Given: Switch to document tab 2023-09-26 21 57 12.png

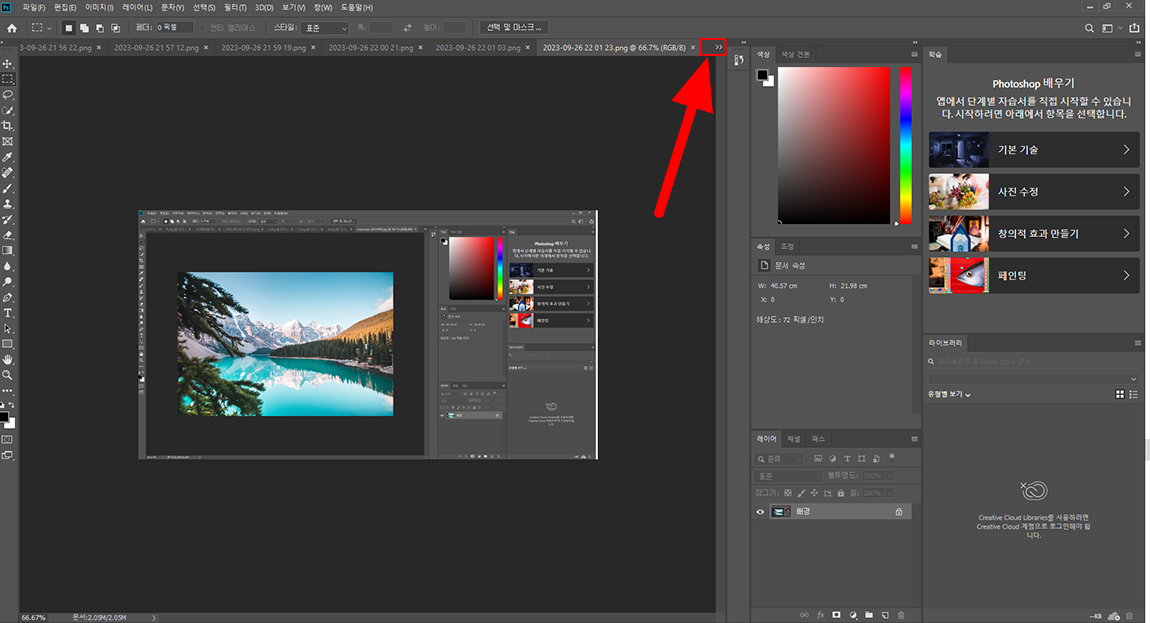Looking at the screenshot, I should 156,48.
